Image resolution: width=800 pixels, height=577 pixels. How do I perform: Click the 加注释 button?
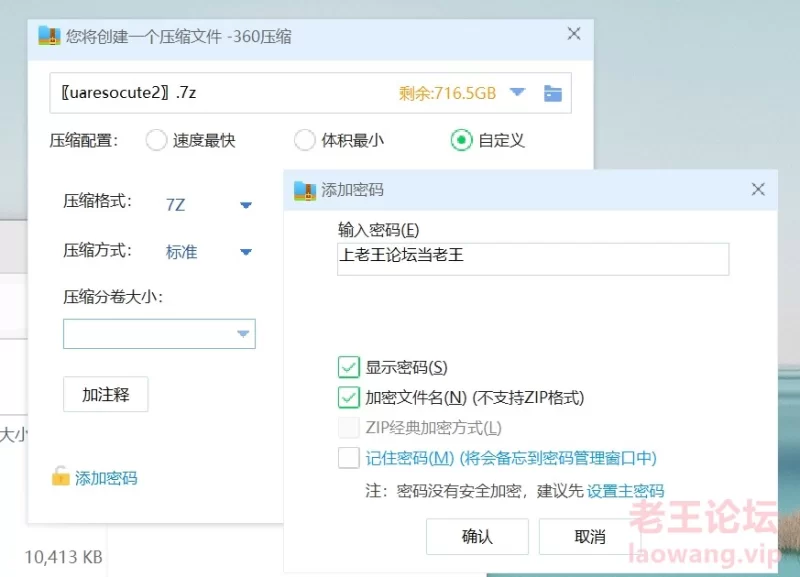(106, 394)
